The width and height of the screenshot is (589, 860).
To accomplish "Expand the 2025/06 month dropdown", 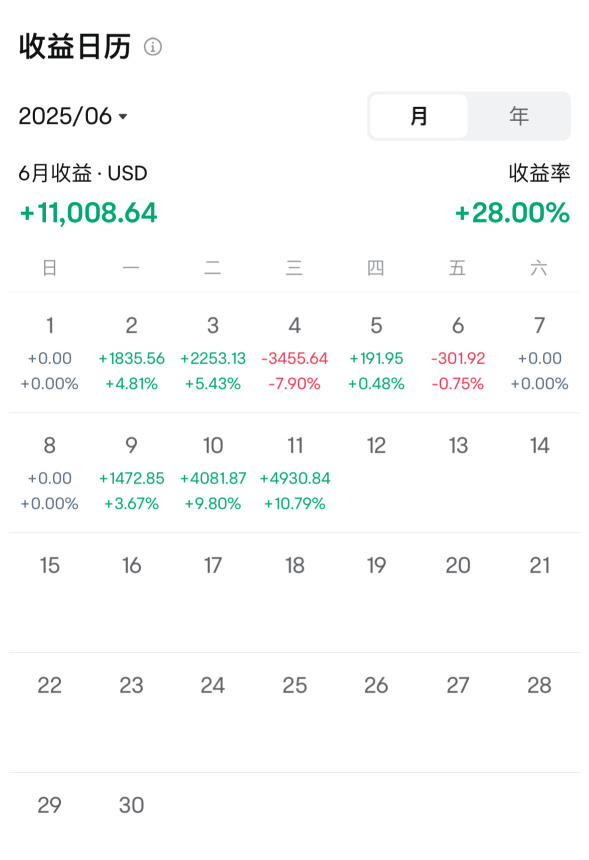I will pos(73,116).
